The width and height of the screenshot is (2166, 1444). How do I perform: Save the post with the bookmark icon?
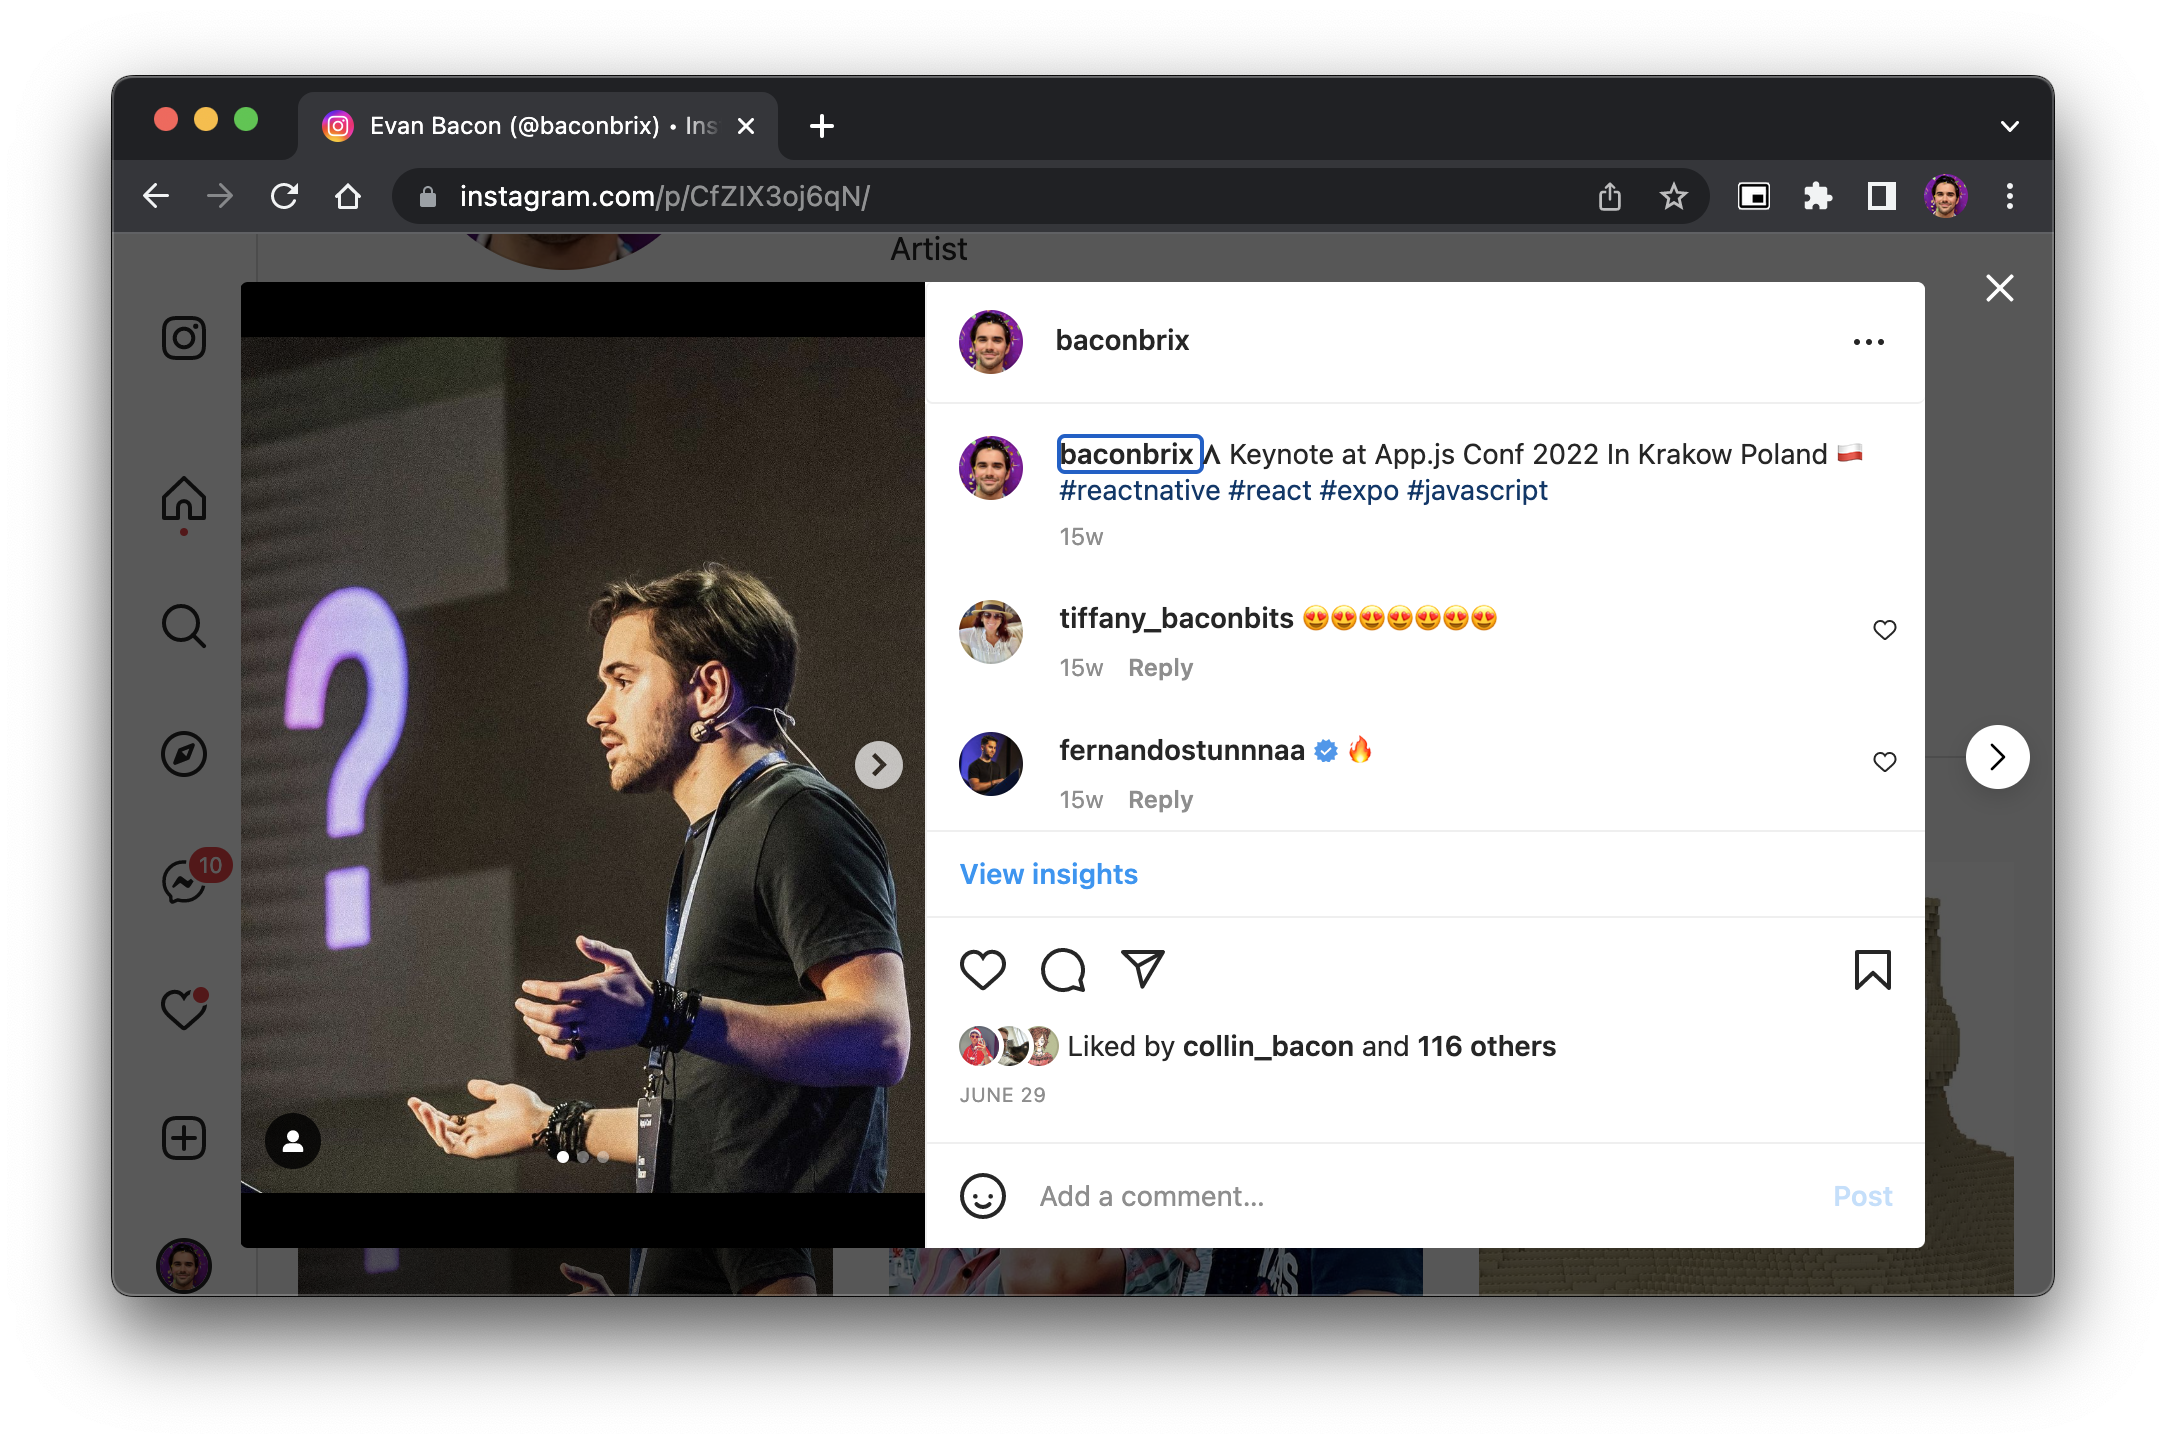click(x=1872, y=970)
